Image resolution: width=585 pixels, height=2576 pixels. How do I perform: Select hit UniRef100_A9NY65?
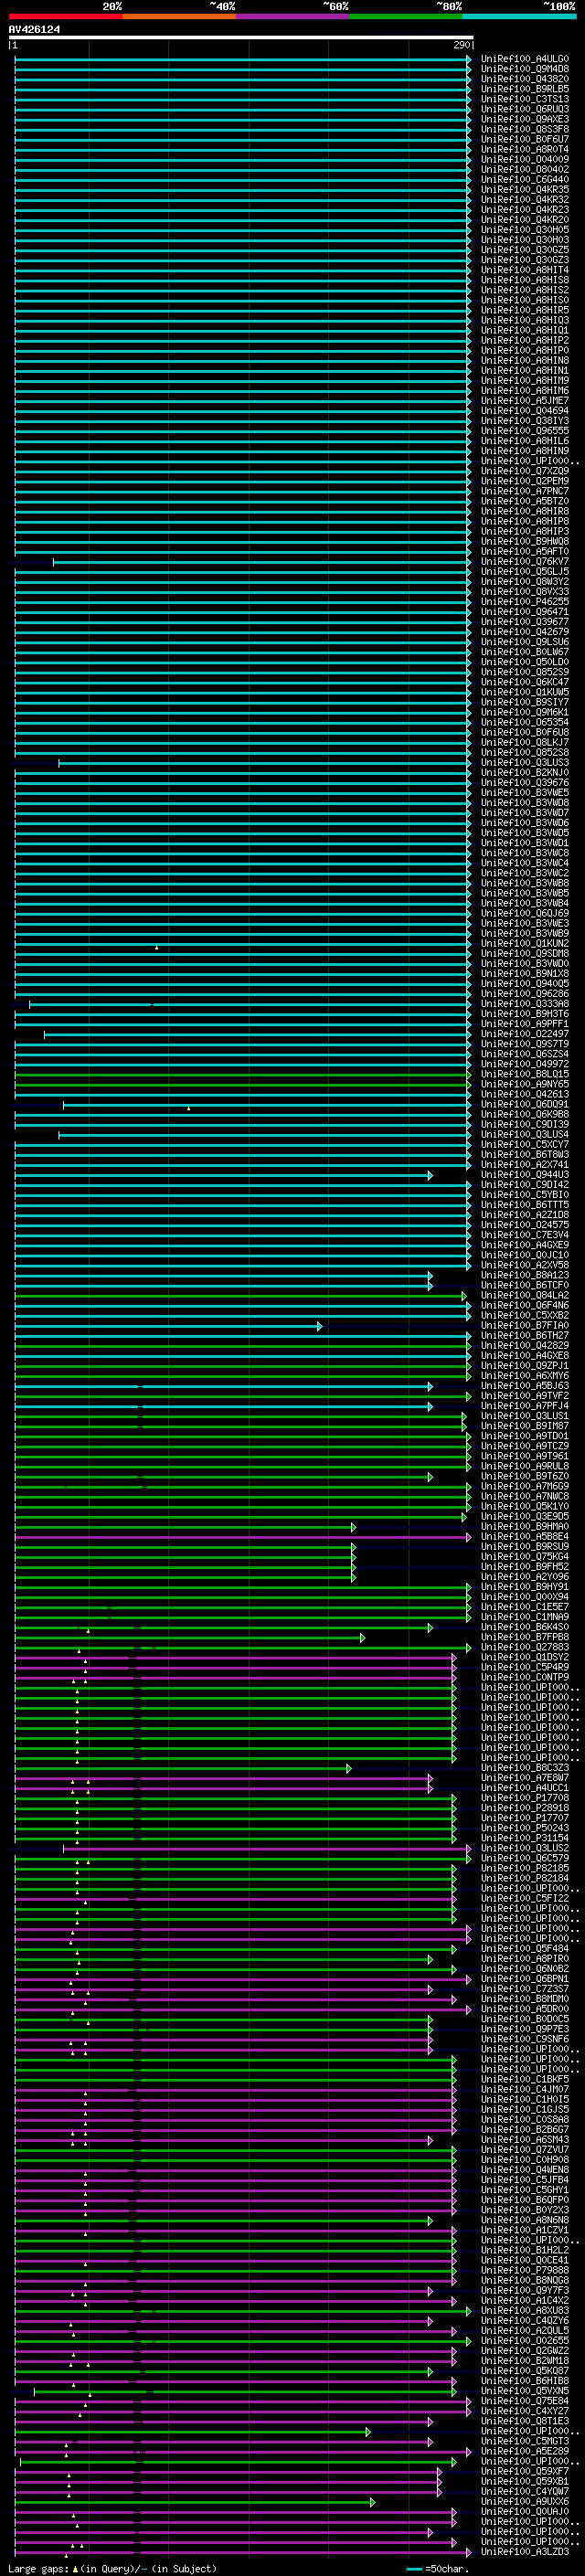524,1084
